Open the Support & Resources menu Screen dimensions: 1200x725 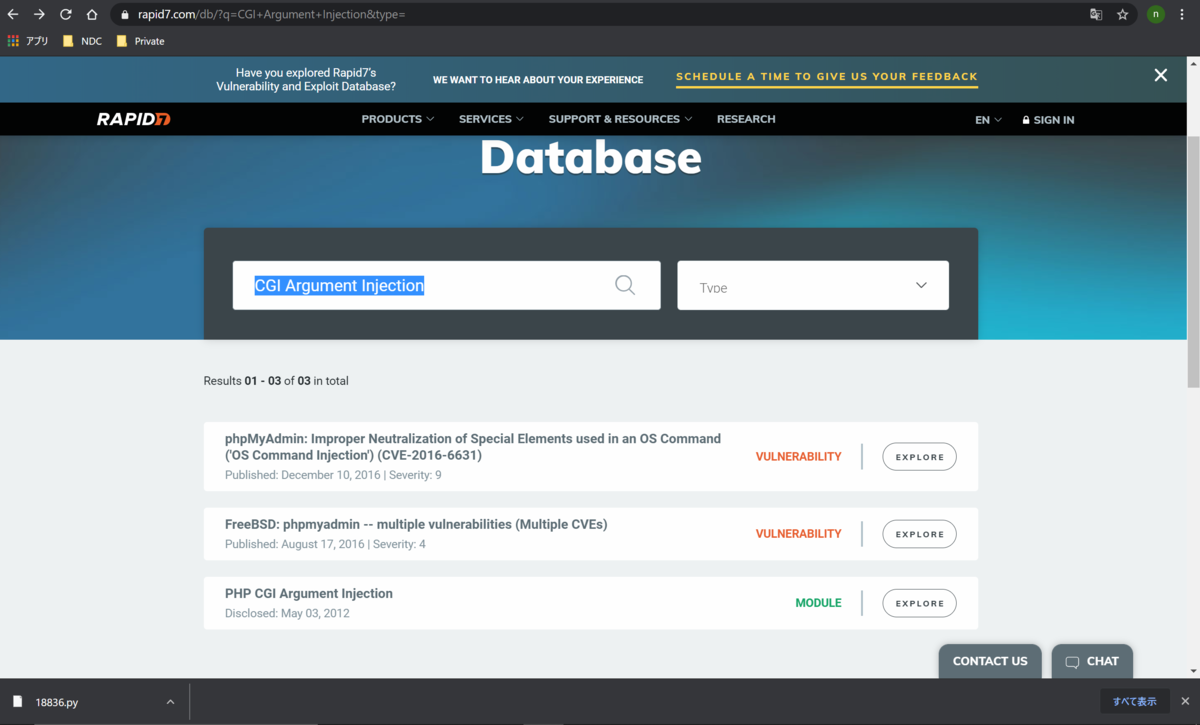pyautogui.click(x=620, y=119)
